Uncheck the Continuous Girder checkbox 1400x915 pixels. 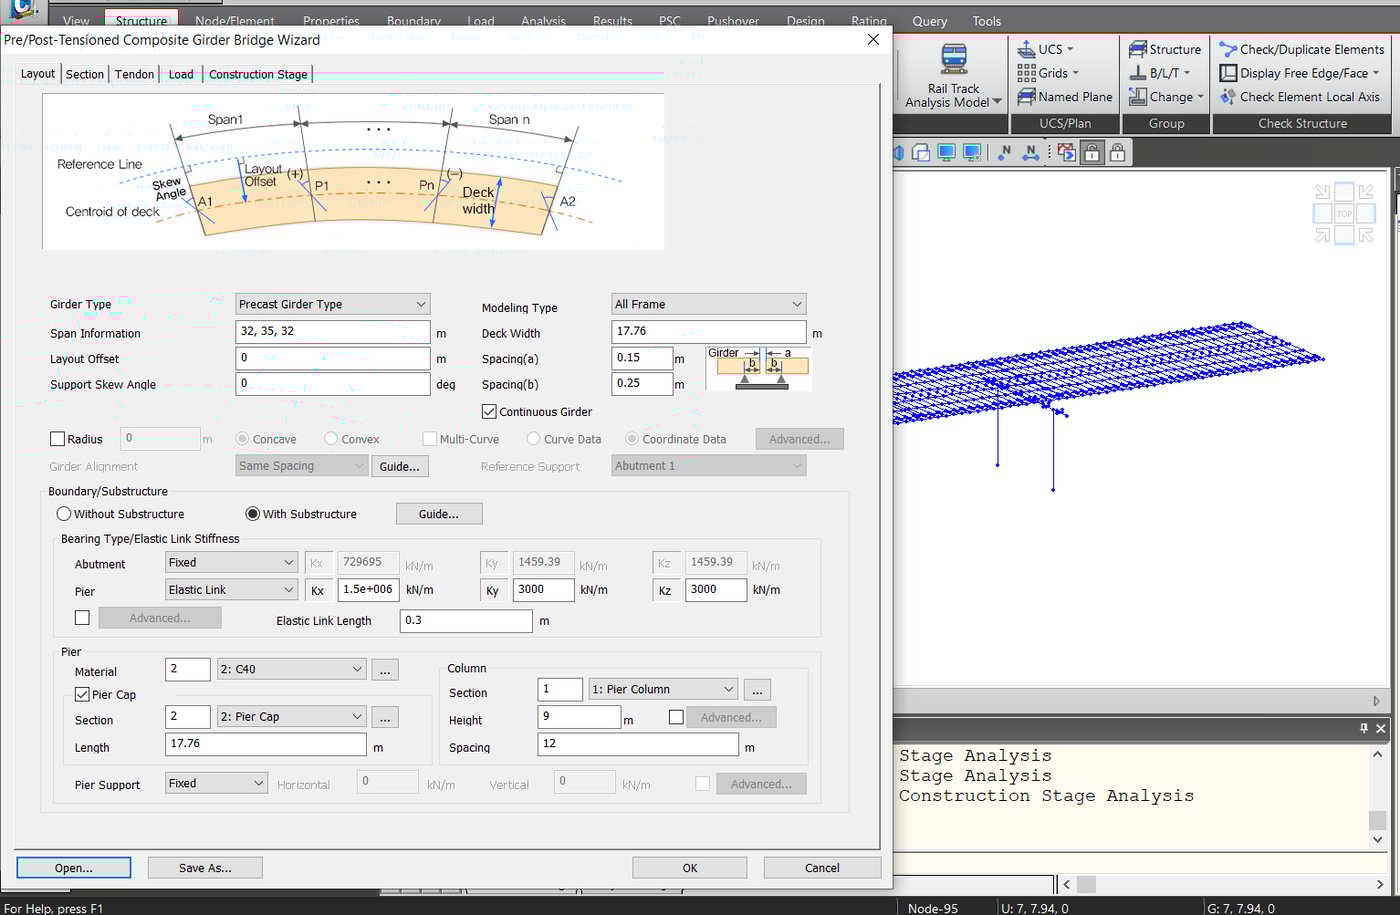click(489, 411)
